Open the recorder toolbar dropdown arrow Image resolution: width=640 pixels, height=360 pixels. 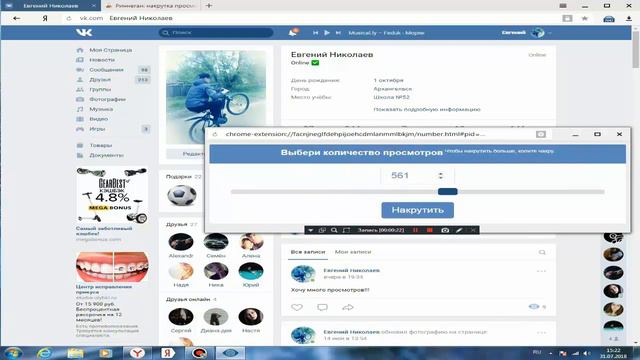pyautogui.click(x=311, y=230)
